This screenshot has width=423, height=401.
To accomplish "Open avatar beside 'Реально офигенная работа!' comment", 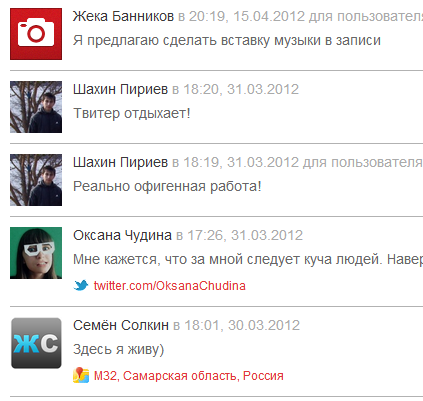I will (36, 180).
